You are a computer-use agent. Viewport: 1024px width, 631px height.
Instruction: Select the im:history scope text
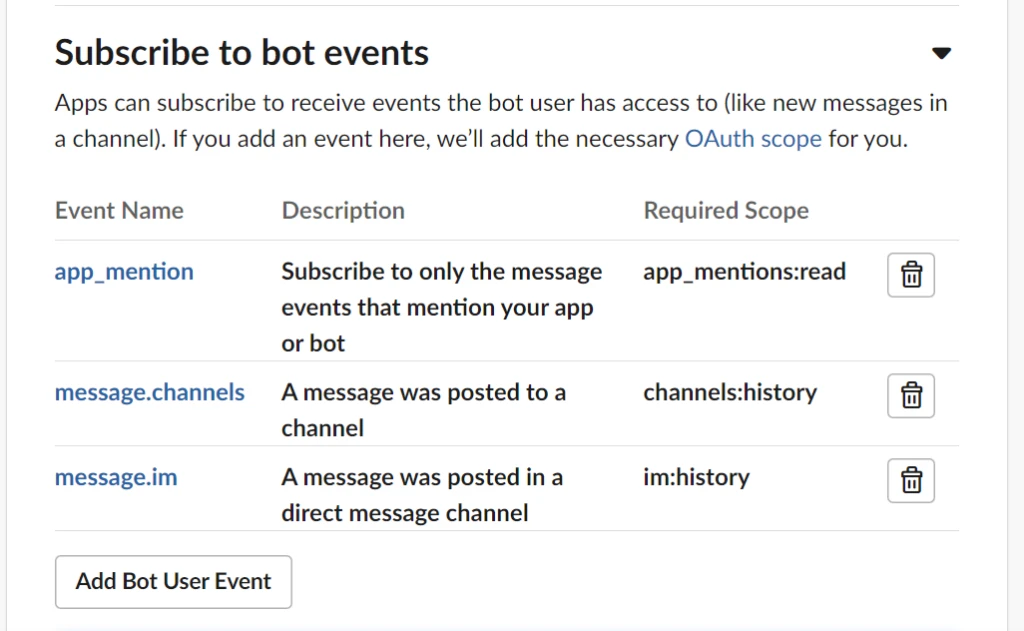point(696,477)
